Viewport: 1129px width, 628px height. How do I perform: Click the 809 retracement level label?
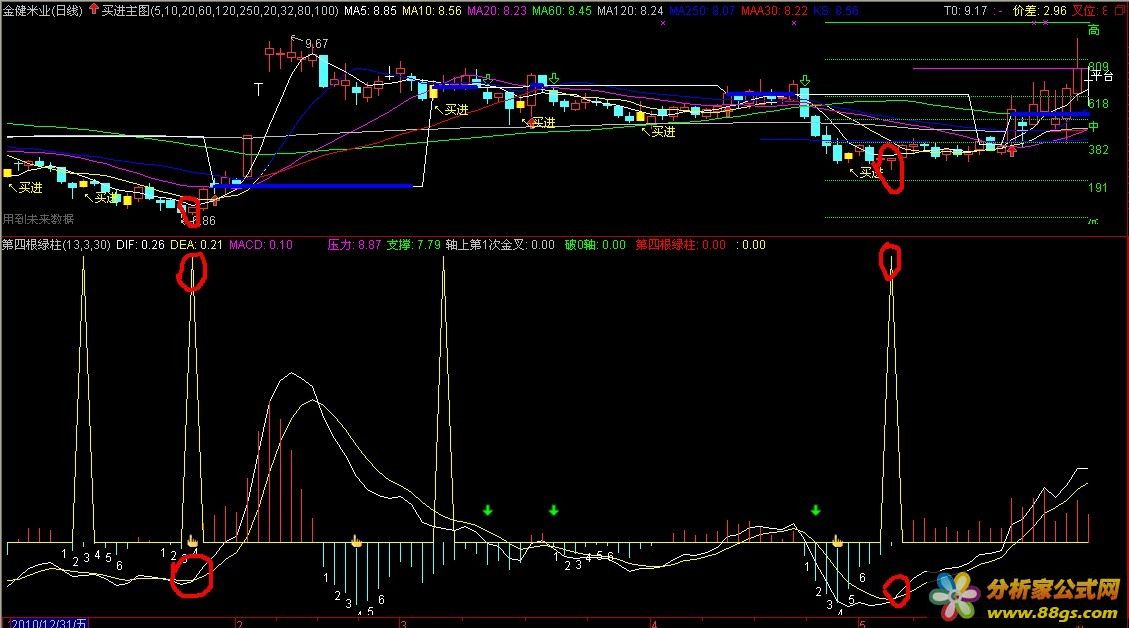(1098, 66)
